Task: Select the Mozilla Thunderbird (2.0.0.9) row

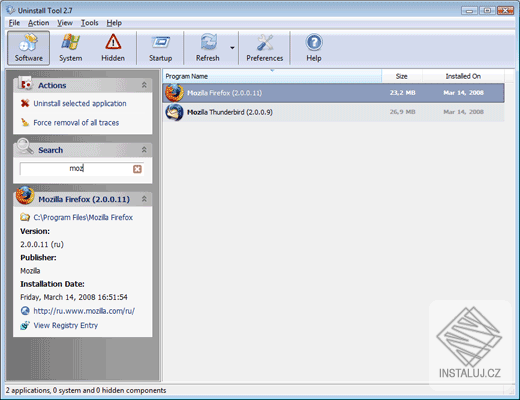Action: pyautogui.click(x=333, y=112)
